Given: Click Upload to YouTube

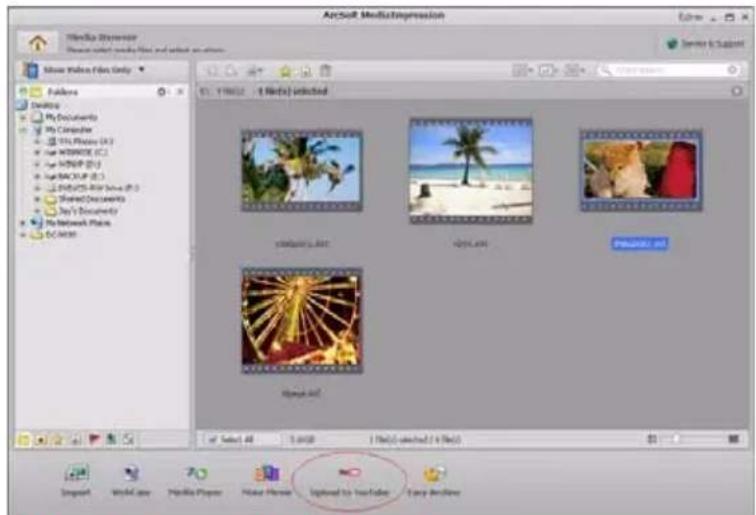Looking at the screenshot, I should [350, 481].
